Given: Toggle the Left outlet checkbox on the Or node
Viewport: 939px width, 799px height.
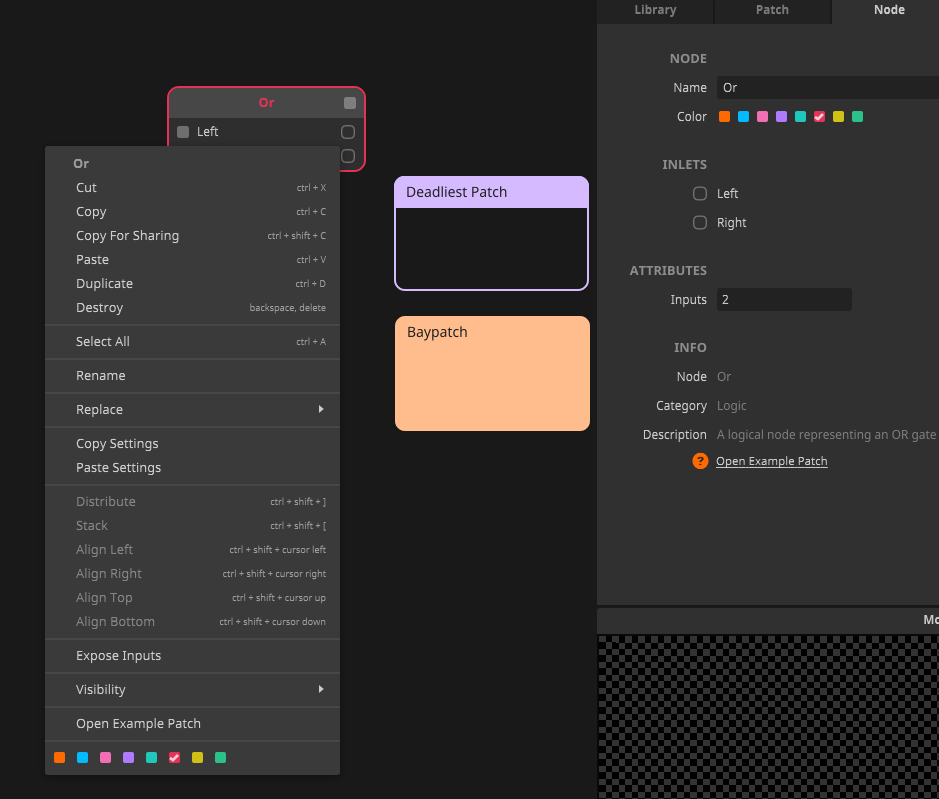Looking at the screenshot, I should (348, 132).
